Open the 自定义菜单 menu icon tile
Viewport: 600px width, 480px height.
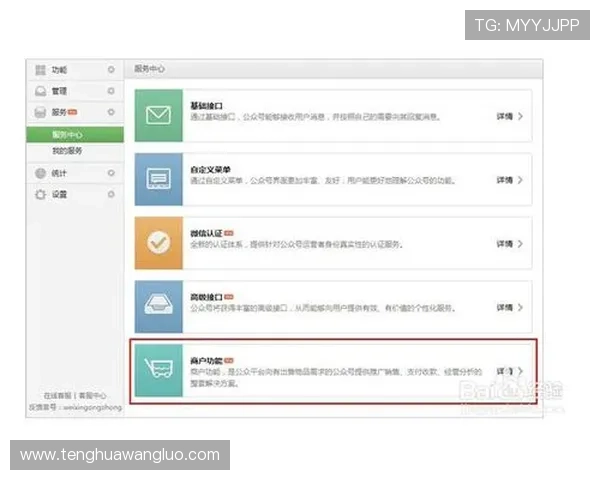[158, 179]
